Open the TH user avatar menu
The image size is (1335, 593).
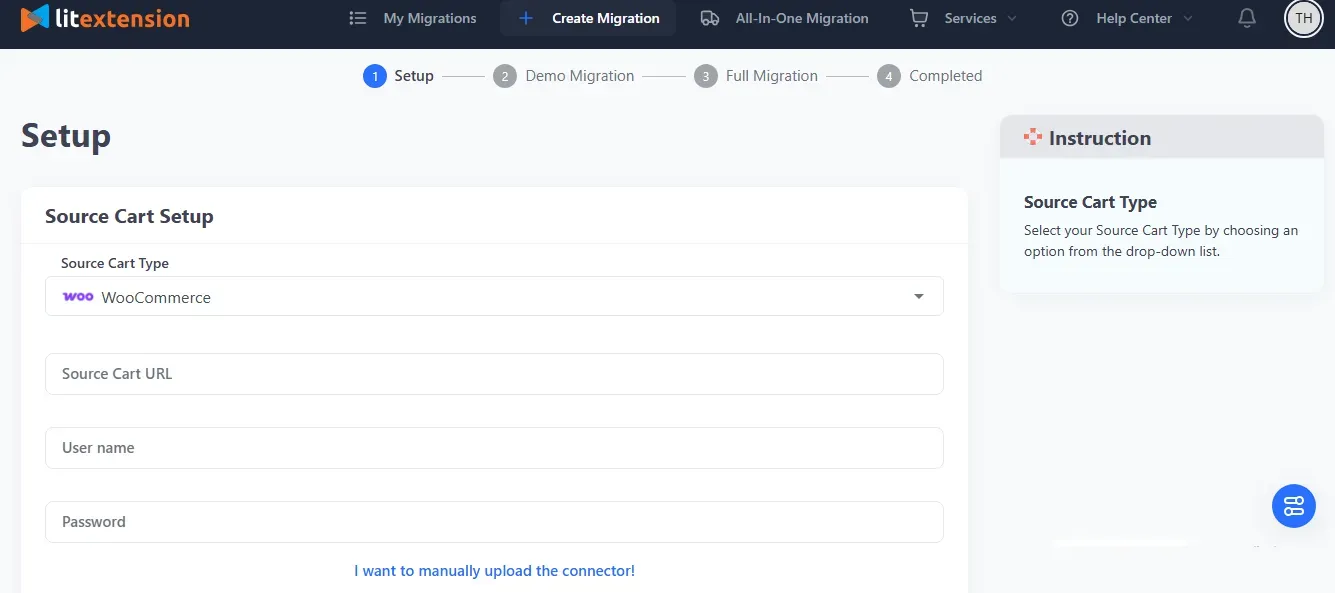point(1303,18)
